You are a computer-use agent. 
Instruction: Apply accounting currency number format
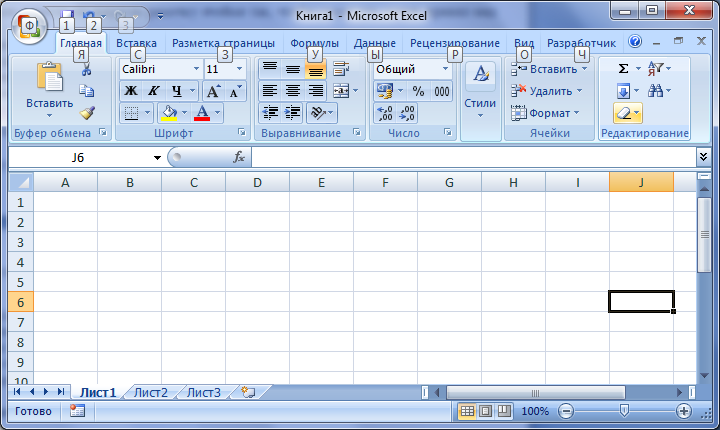click(x=385, y=91)
